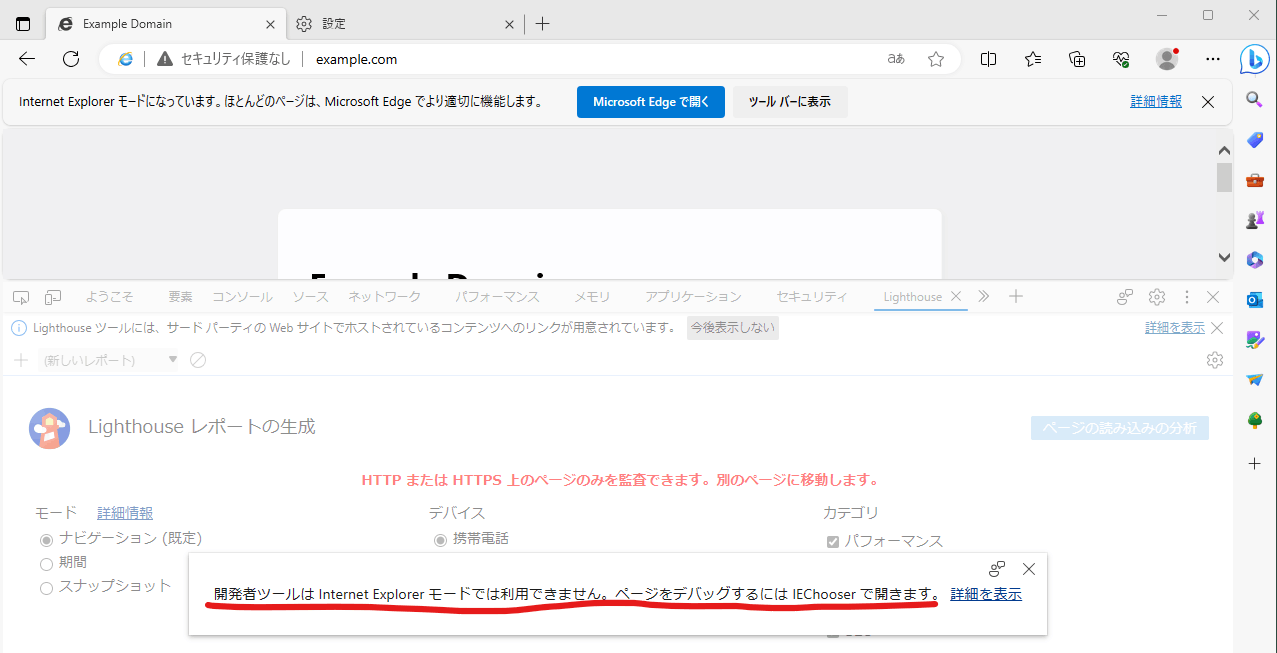Open the Edge settings and more menu
This screenshot has width=1277, height=653.
pyautogui.click(x=1213, y=59)
